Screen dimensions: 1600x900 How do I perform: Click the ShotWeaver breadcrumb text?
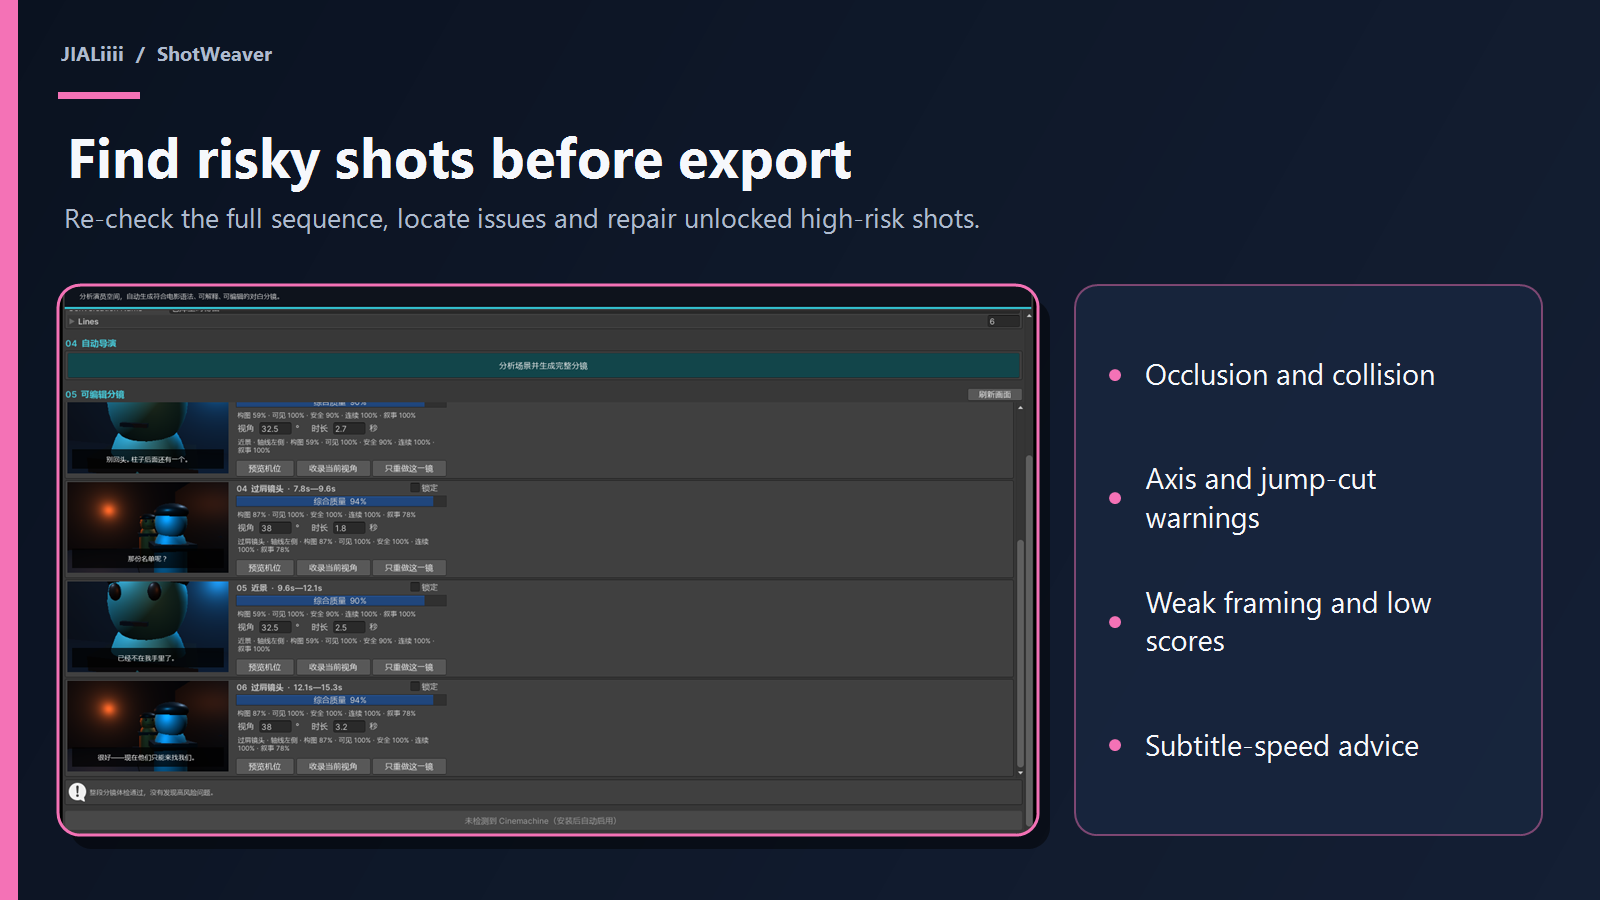pos(214,54)
